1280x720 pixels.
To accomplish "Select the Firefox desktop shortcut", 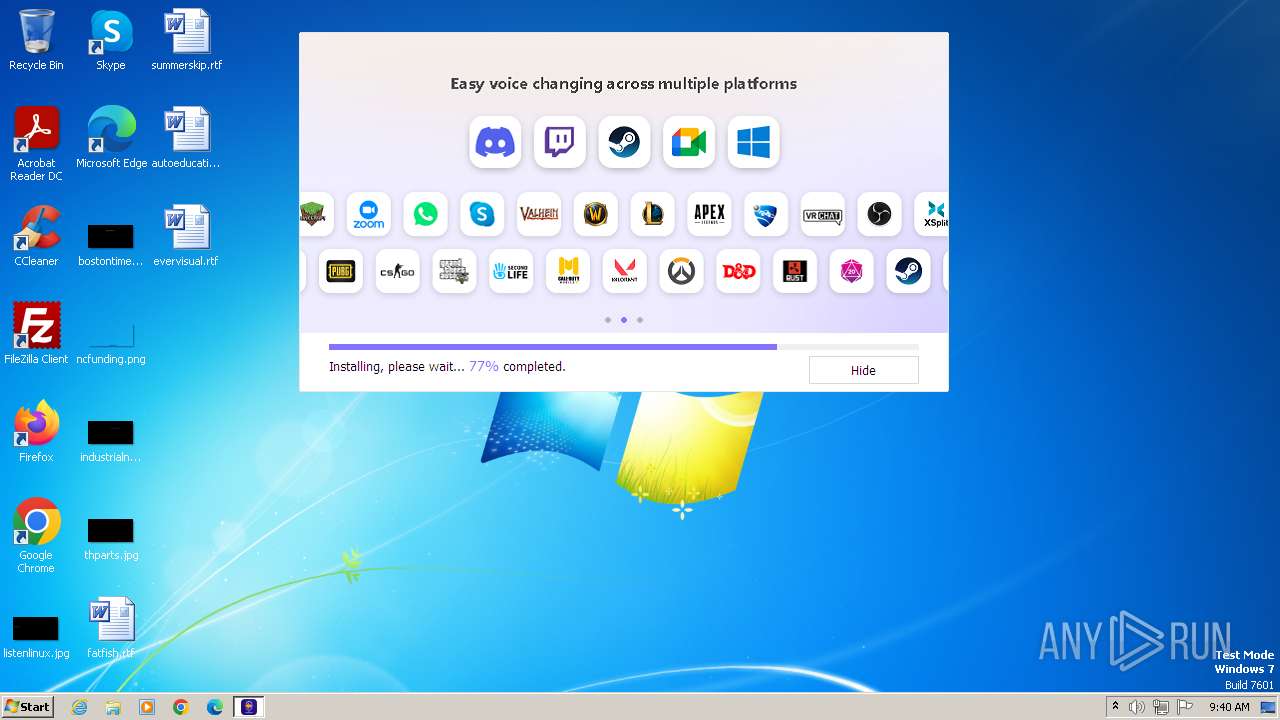I will 36,432.
